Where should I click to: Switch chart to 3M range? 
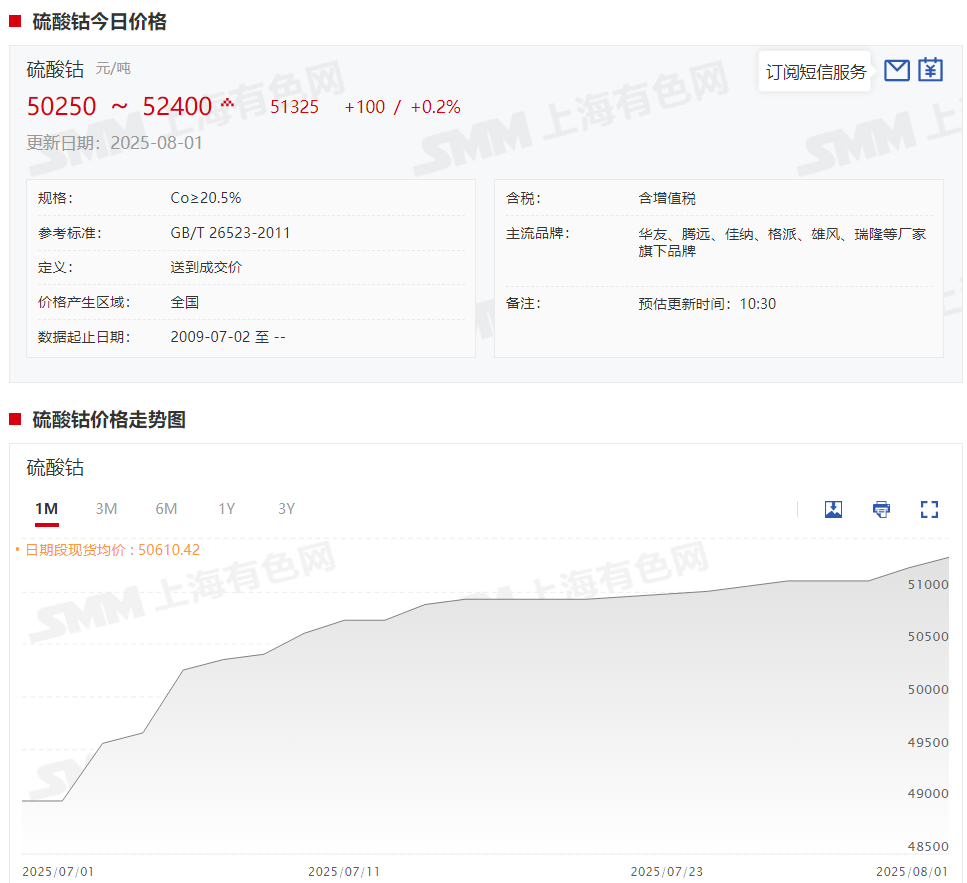tap(106, 509)
